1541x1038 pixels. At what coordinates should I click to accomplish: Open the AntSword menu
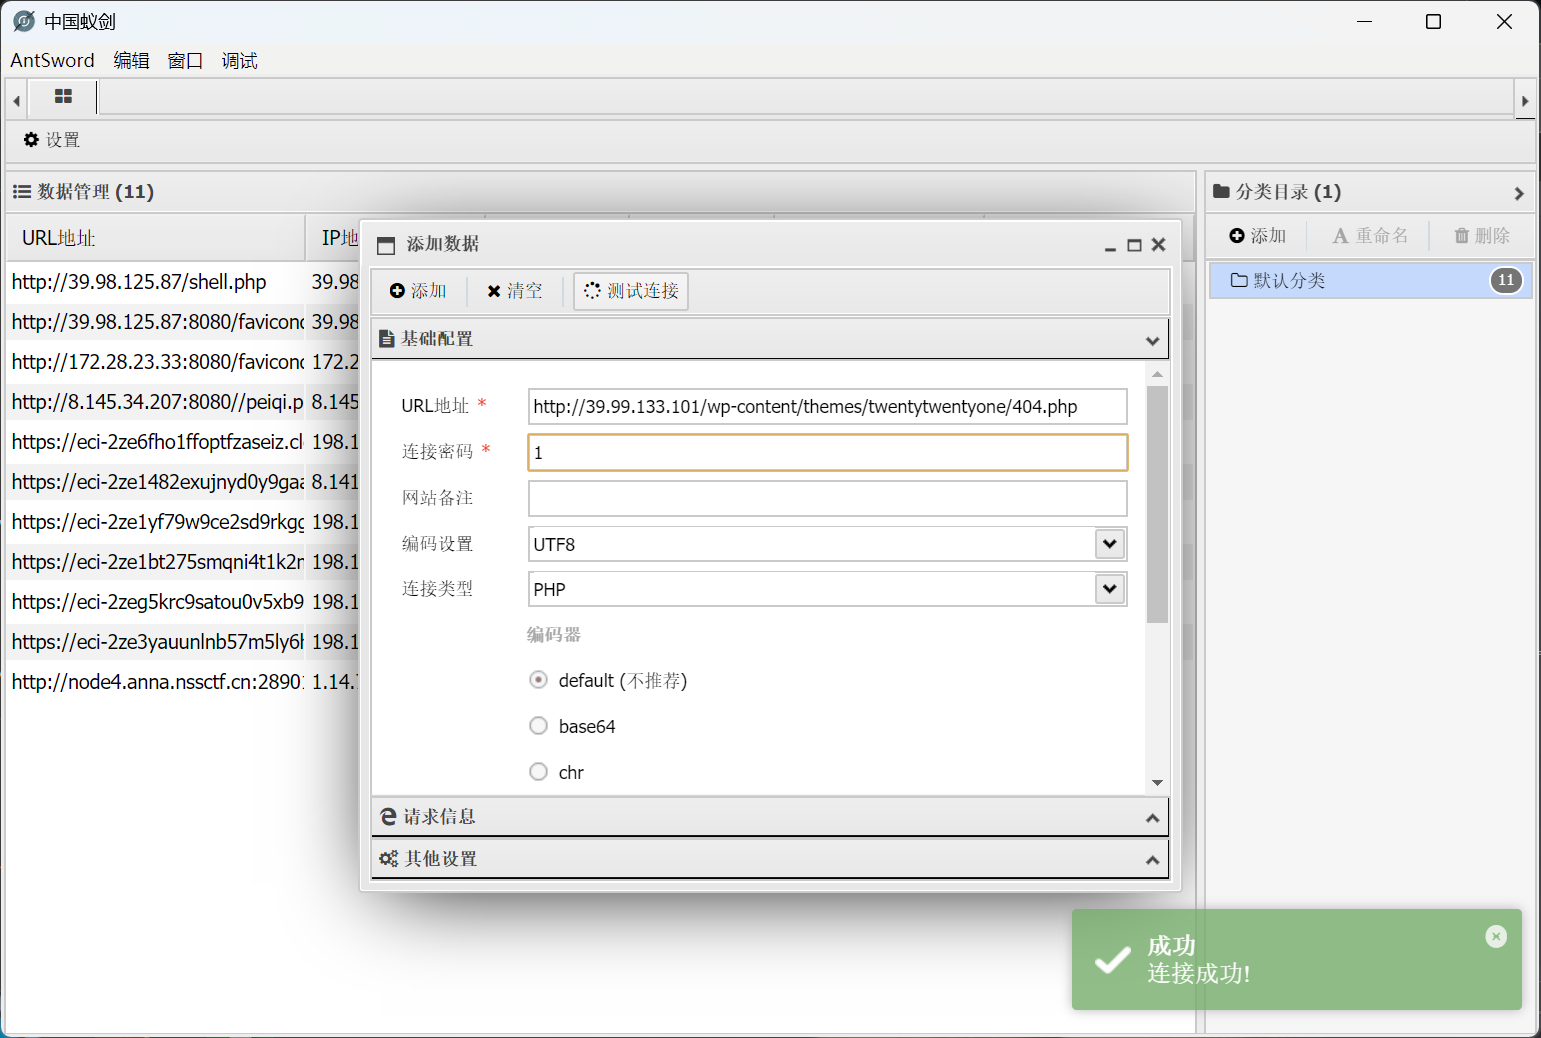coord(52,61)
